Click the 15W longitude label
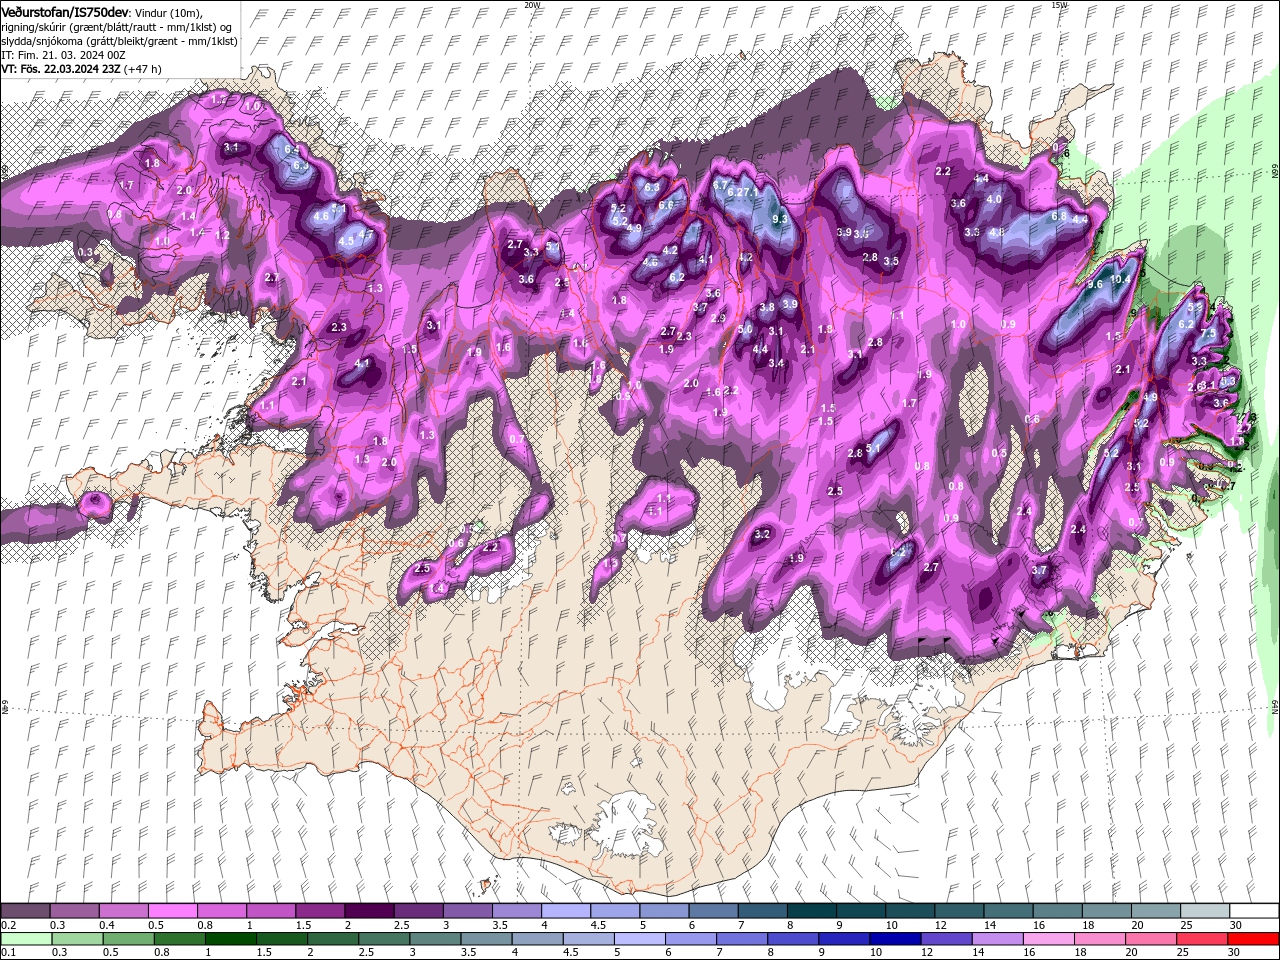Viewport: 1280px width, 960px height. pos(1059,5)
